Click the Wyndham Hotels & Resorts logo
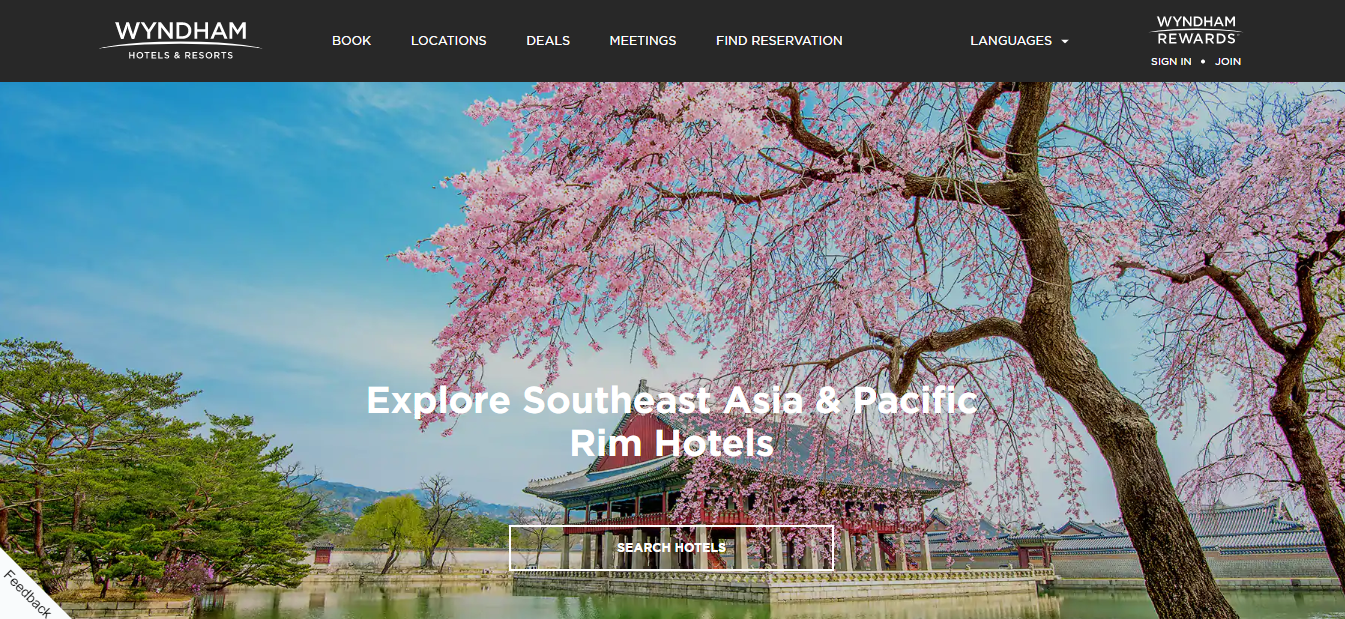Viewport: 1345px width, 619px height. 180,40
